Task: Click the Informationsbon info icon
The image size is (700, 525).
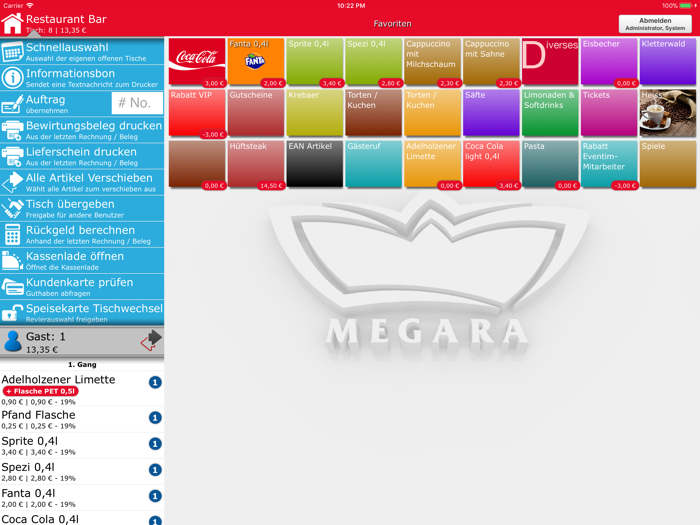Action: [12, 78]
